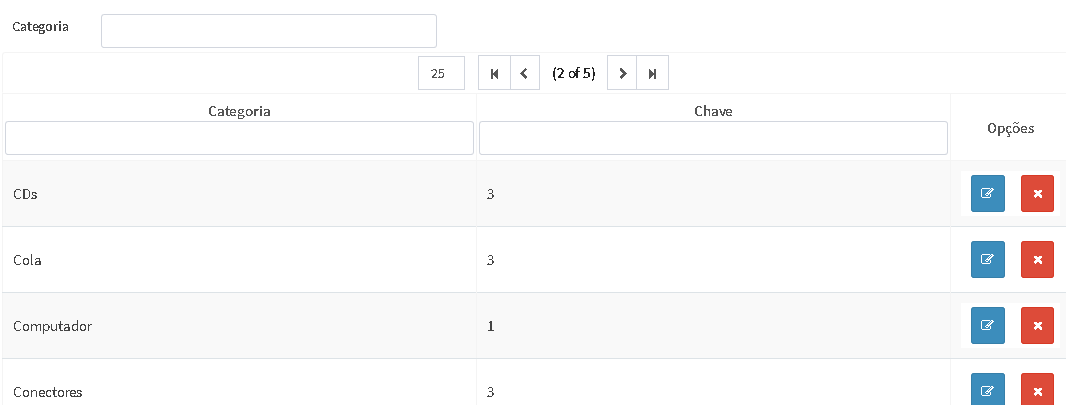The height and width of the screenshot is (405, 1066).
Task: Delete the Cola category row
Action: (1037, 260)
